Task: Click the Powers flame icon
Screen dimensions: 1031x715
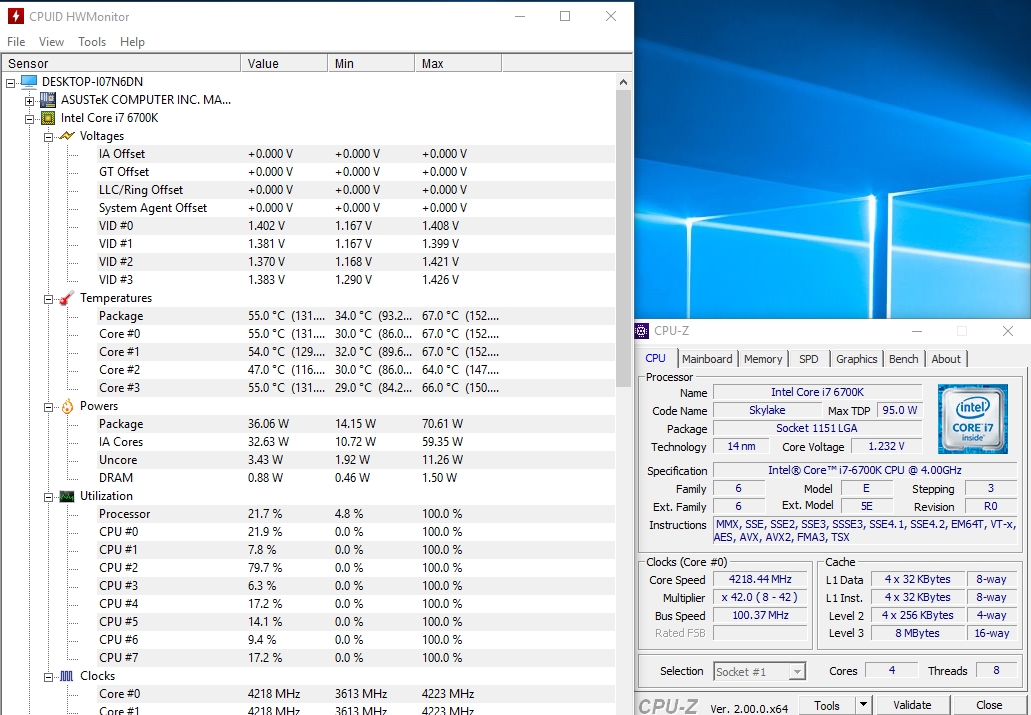Action: (x=67, y=406)
